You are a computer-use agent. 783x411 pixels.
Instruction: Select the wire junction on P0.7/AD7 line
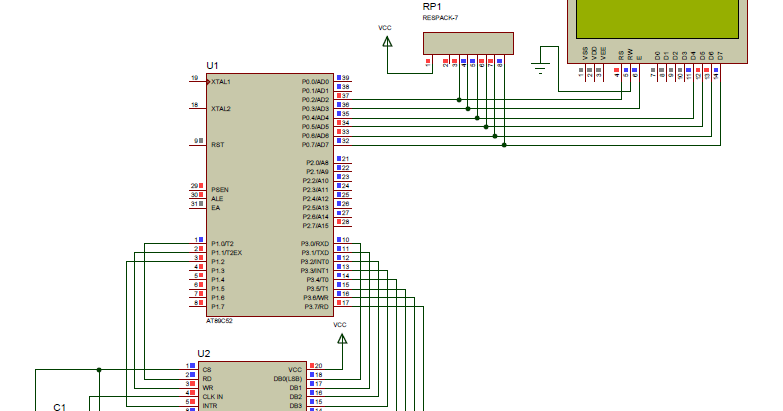504,145
